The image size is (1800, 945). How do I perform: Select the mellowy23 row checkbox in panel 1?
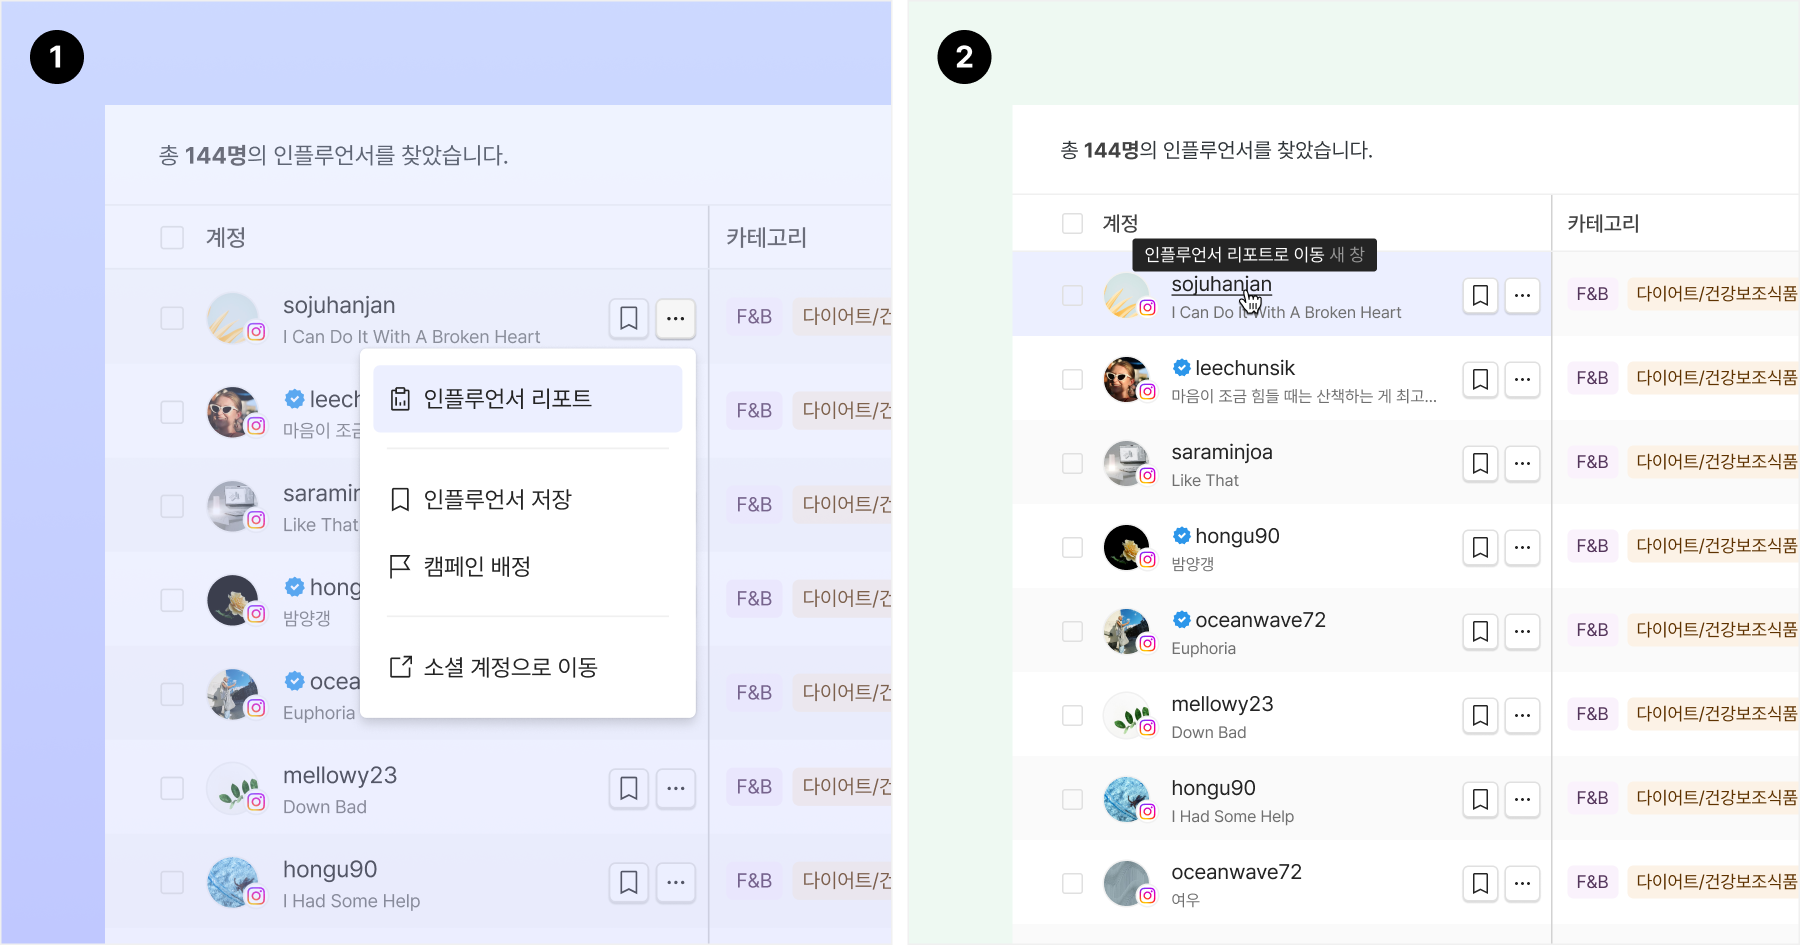[x=172, y=788]
